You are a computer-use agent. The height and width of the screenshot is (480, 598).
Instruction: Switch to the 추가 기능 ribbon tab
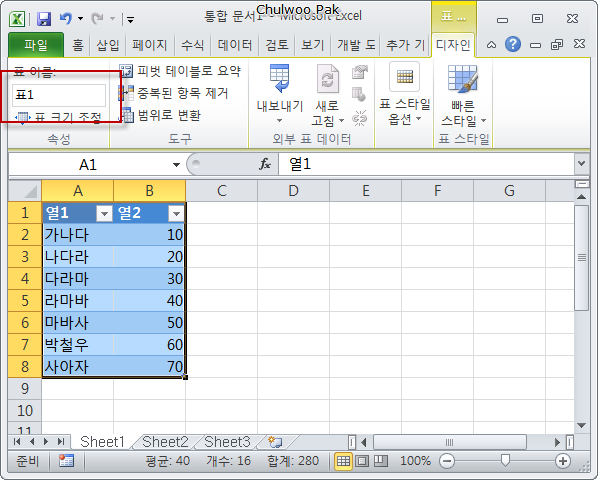(x=405, y=45)
